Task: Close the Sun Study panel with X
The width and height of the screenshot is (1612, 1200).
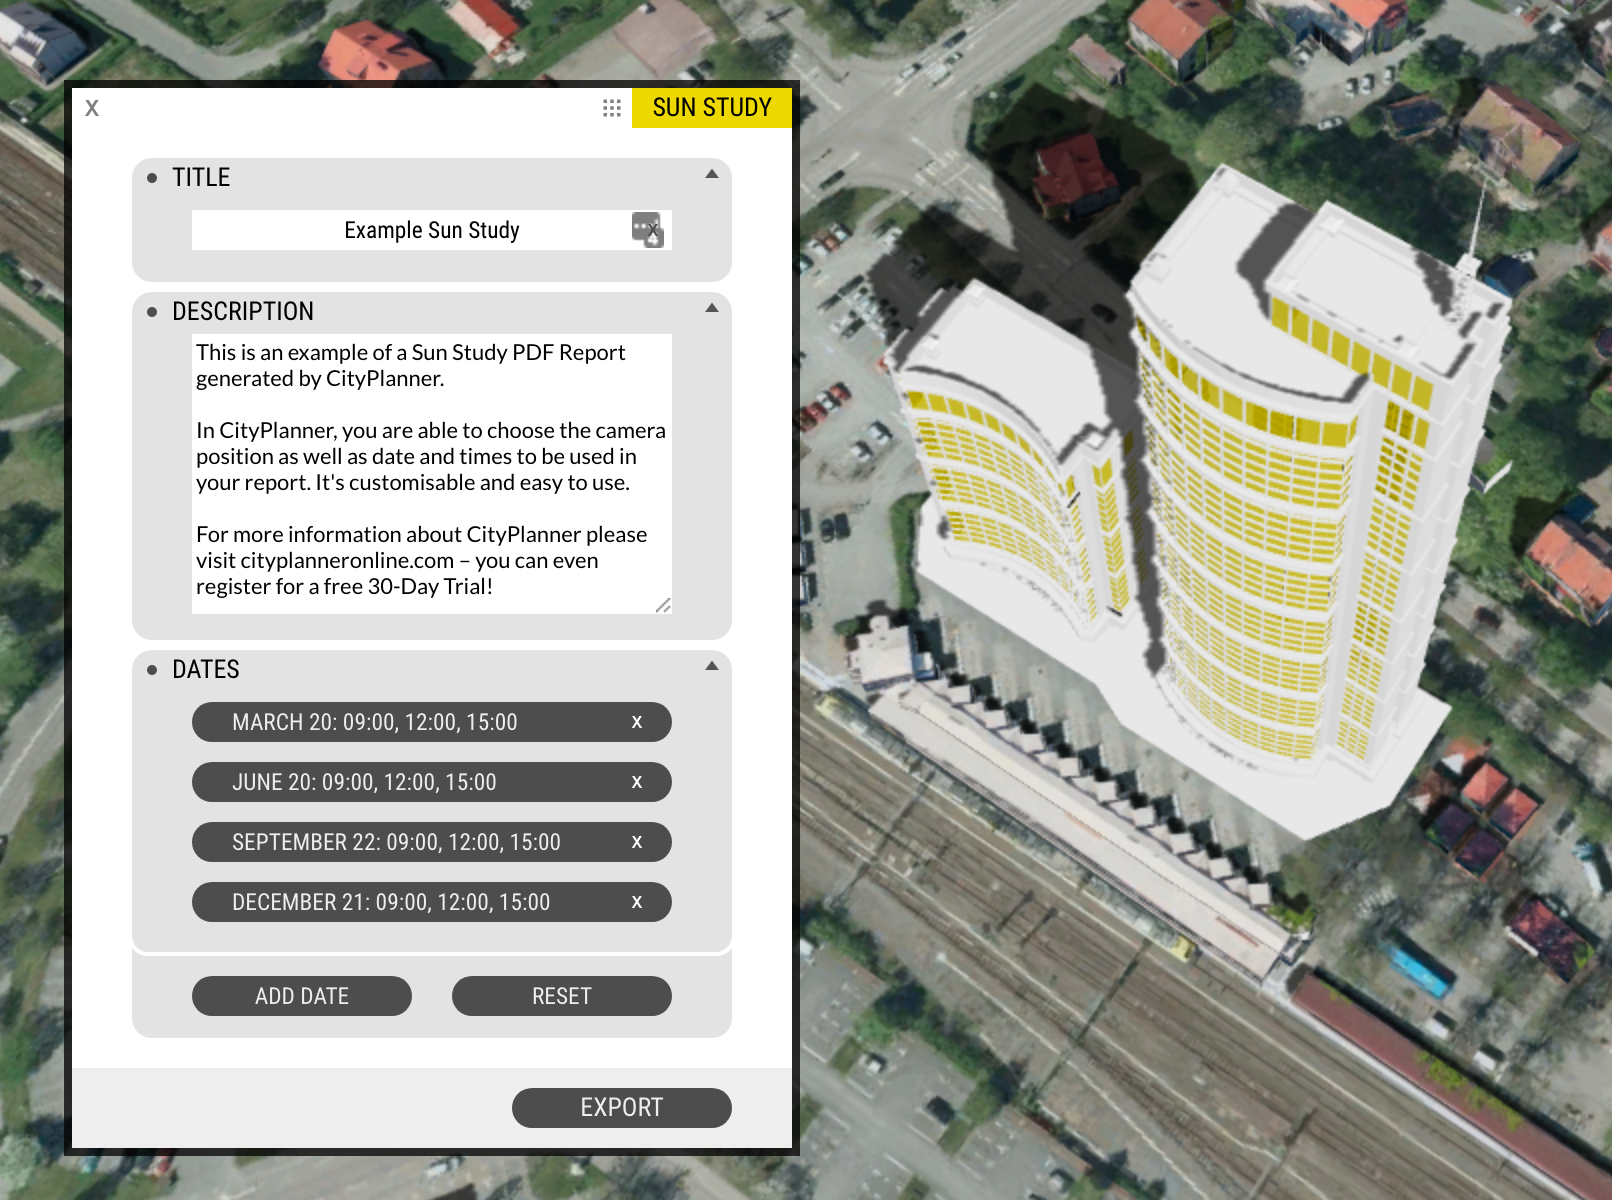Action: pos(92,108)
